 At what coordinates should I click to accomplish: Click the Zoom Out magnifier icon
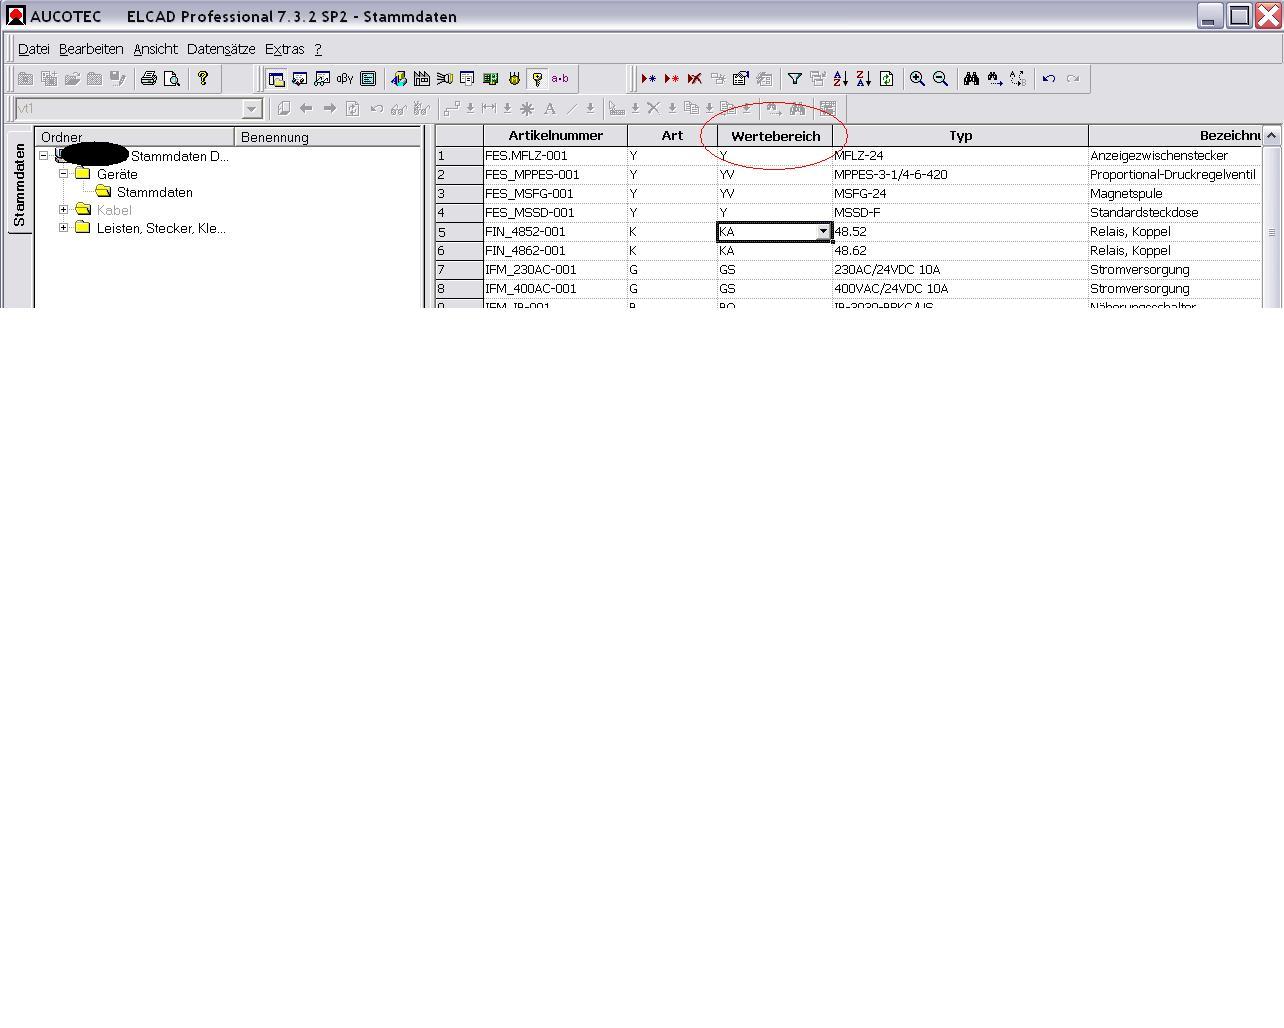click(x=940, y=78)
